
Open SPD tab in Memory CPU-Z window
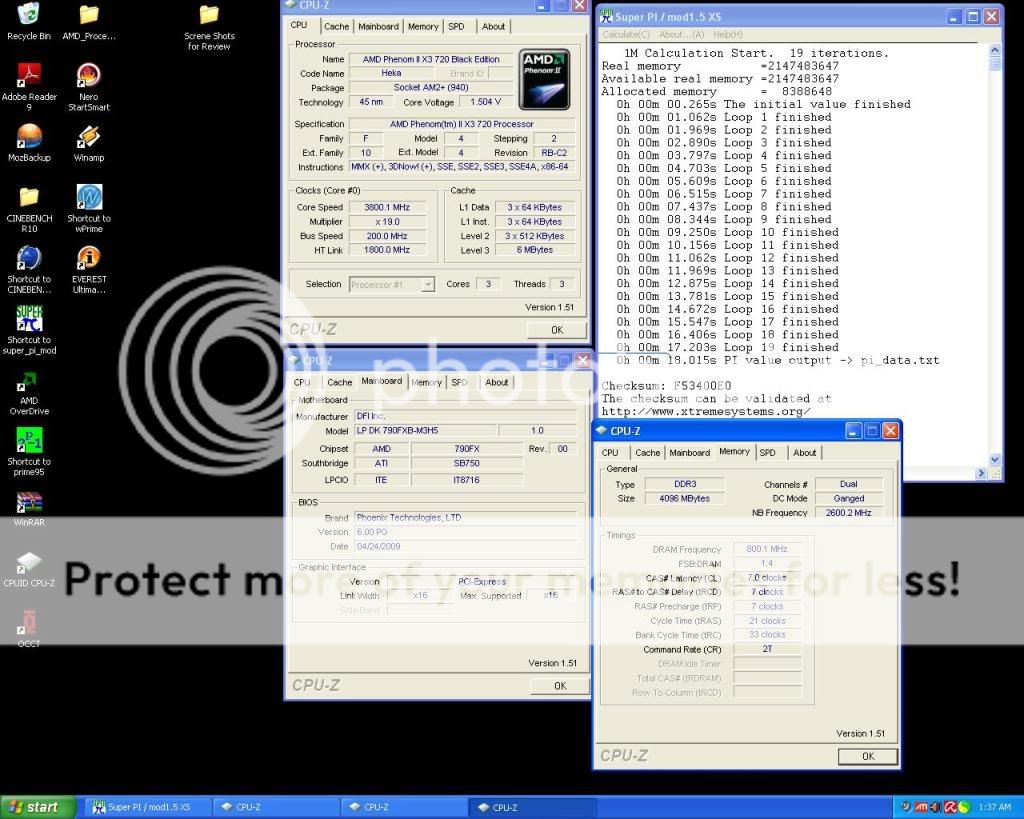pos(767,453)
